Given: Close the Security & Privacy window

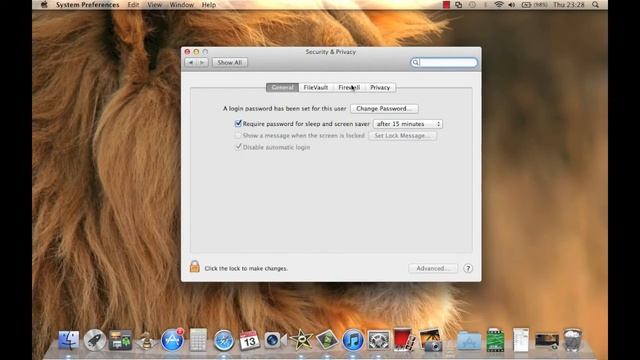Looking at the screenshot, I should 187,52.
